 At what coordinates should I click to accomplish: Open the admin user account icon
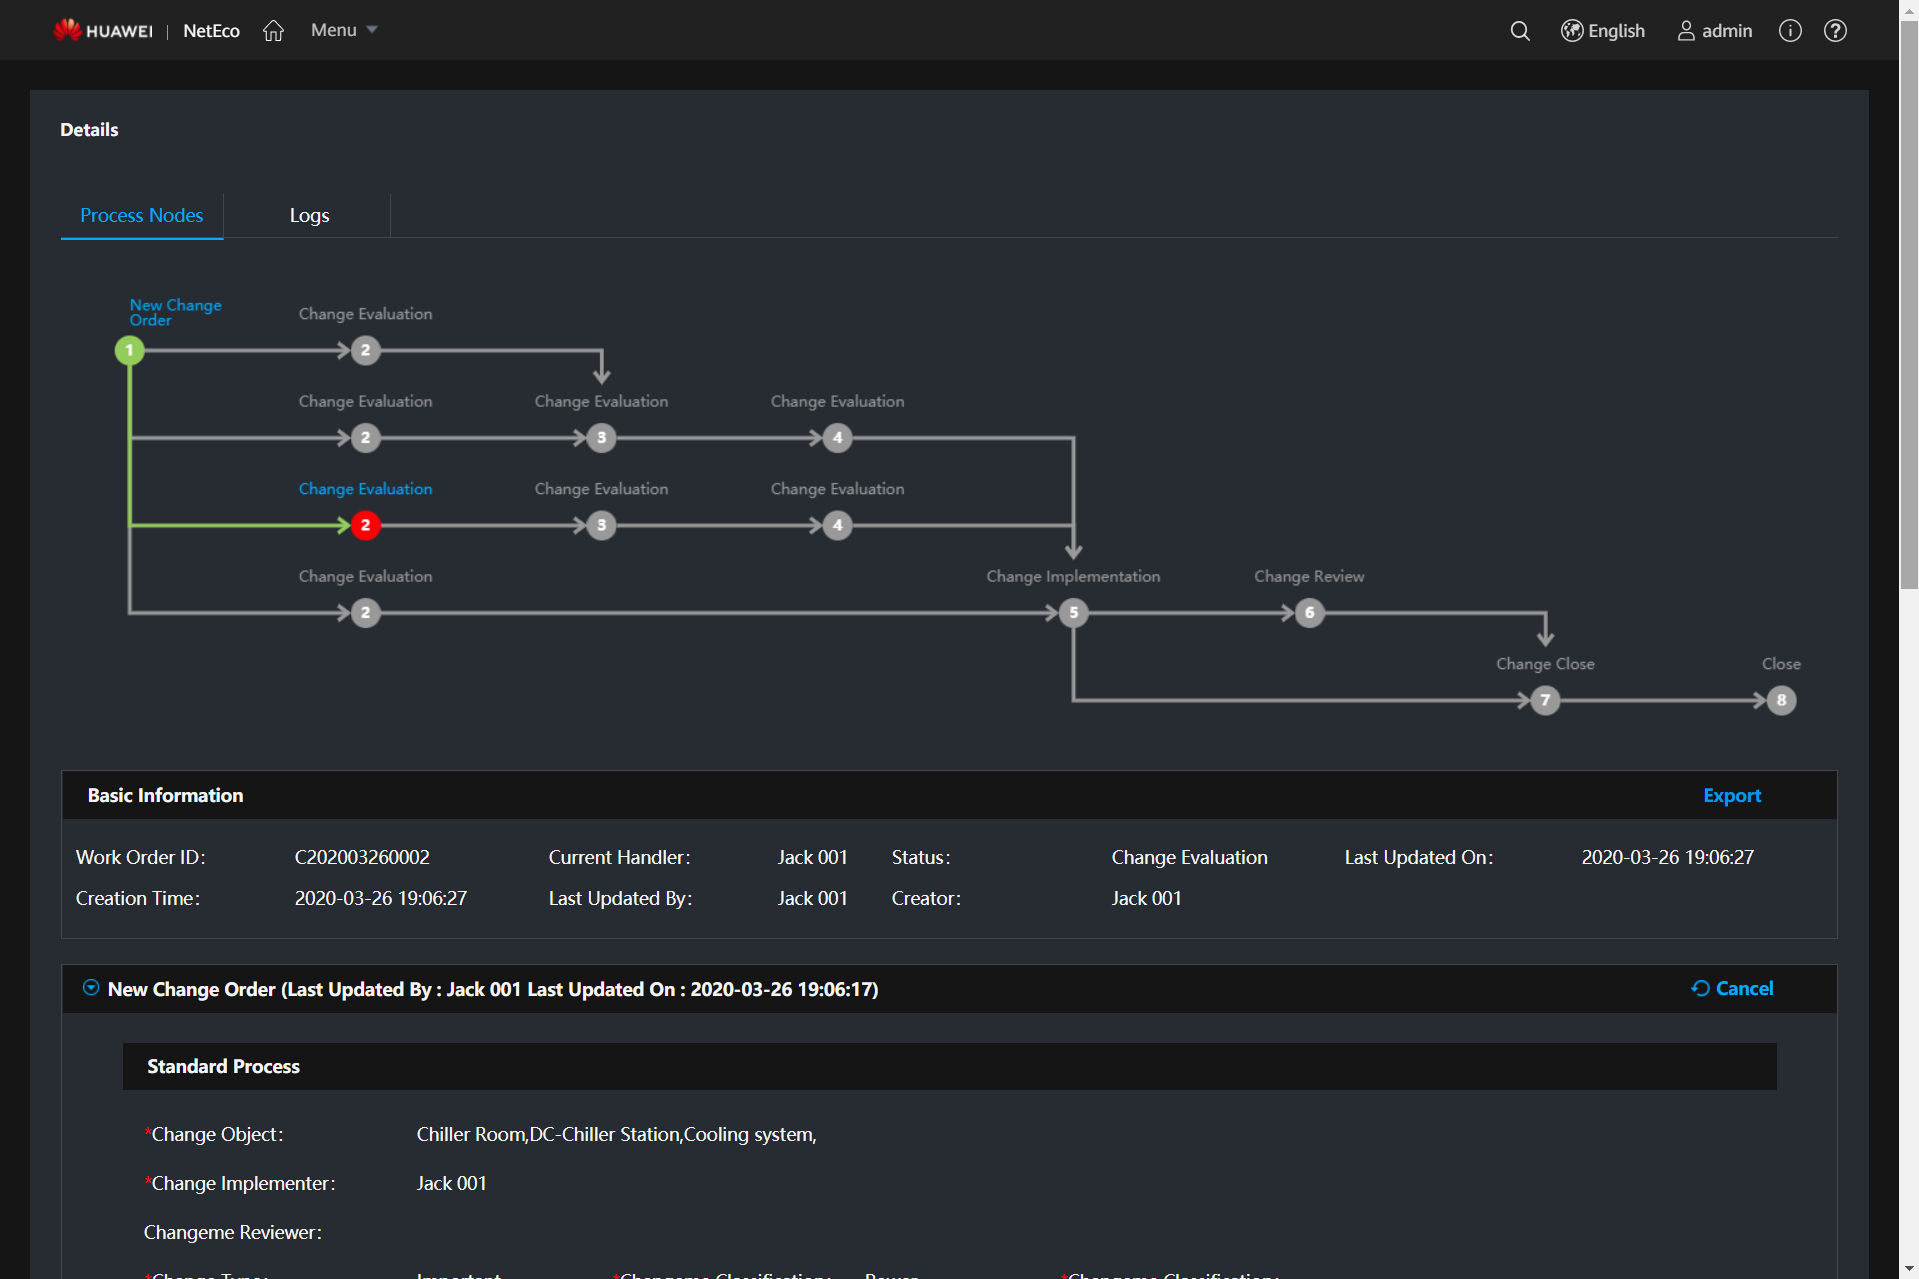click(1686, 31)
